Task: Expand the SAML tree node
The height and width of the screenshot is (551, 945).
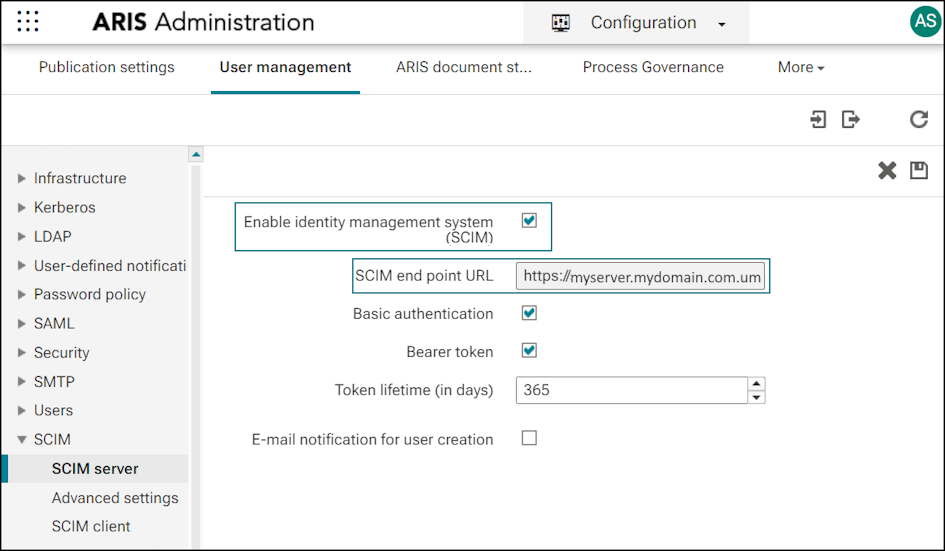Action: click(x=22, y=323)
